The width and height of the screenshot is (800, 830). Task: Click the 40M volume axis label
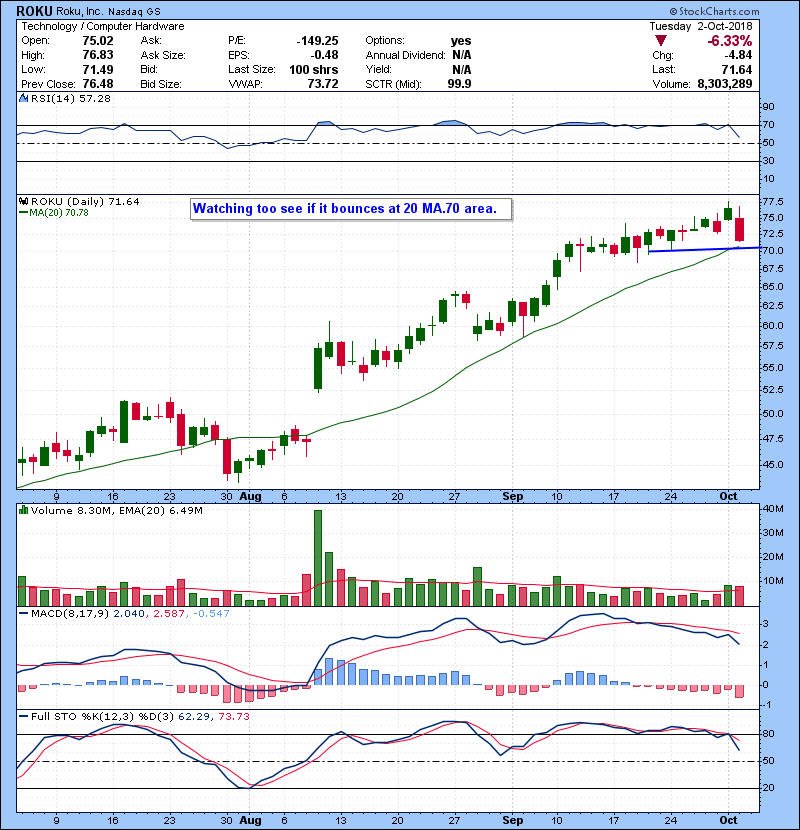772,509
